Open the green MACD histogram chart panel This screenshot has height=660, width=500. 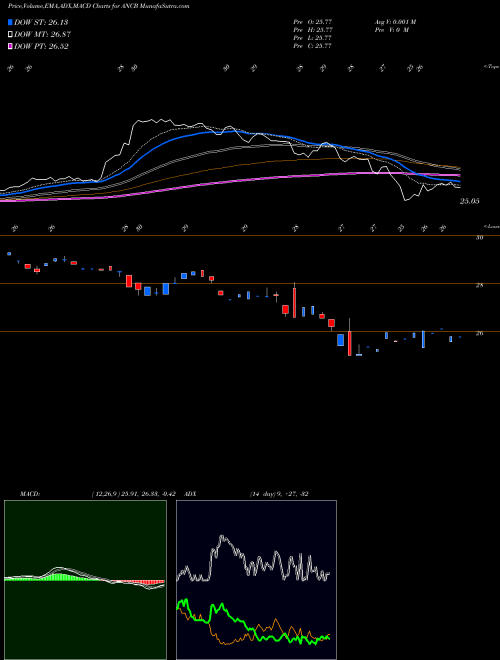85,580
